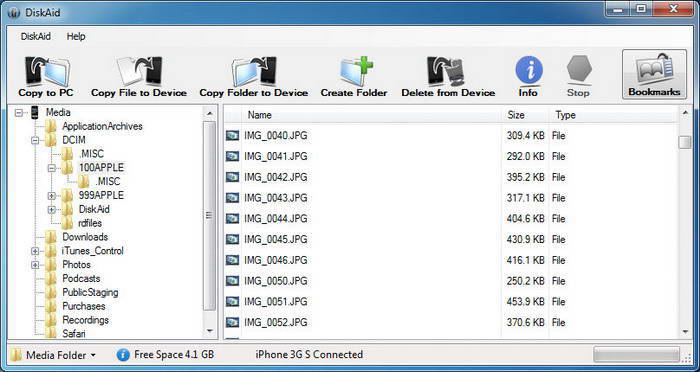This screenshot has height=372, width=700.
Task: Open the Help menu
Action: pos(76,37)
